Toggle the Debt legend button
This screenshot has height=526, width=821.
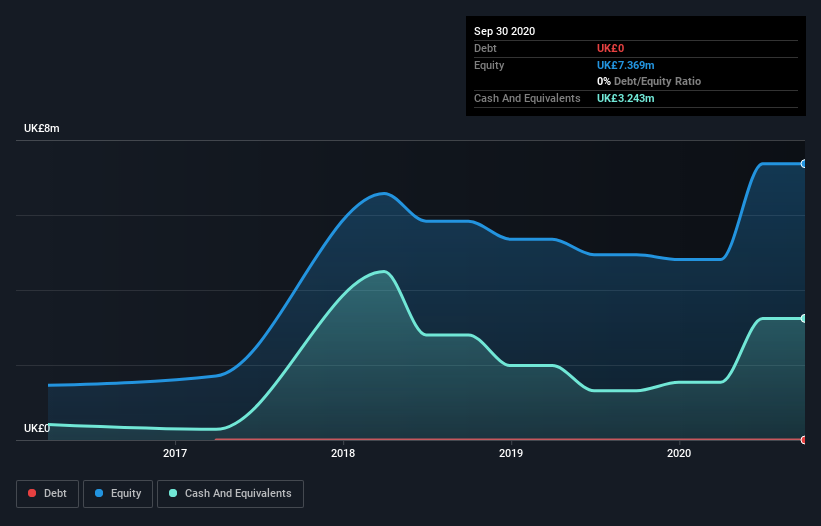(x=47, y=494)
